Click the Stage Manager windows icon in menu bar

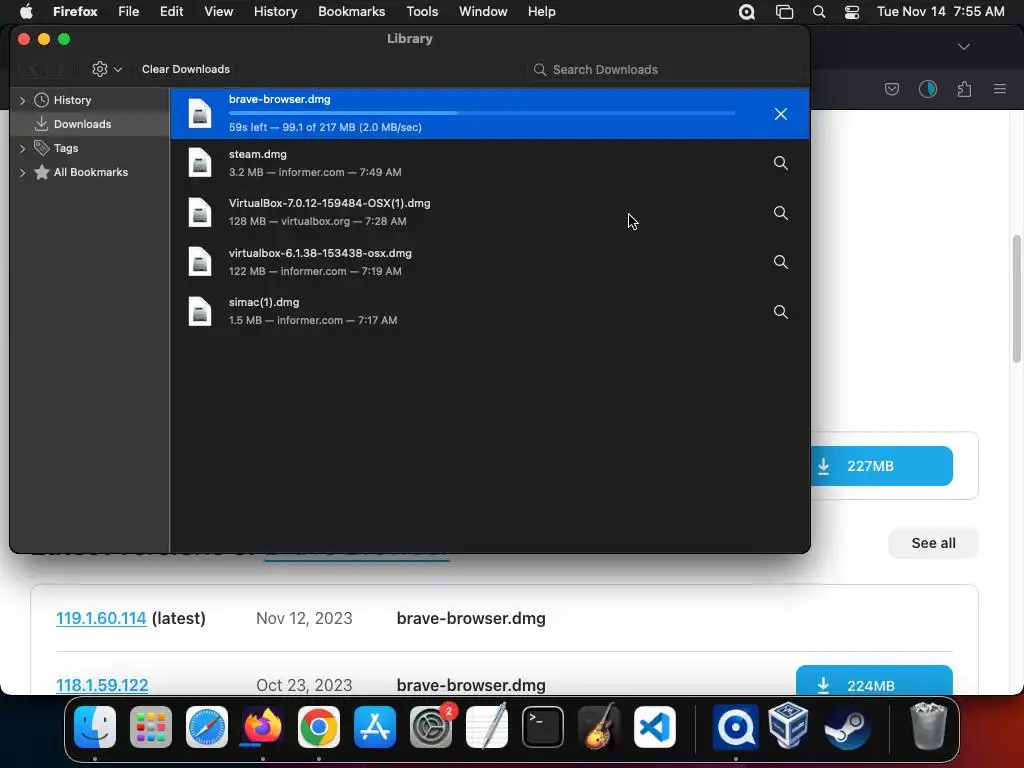[x=784, y=12]
